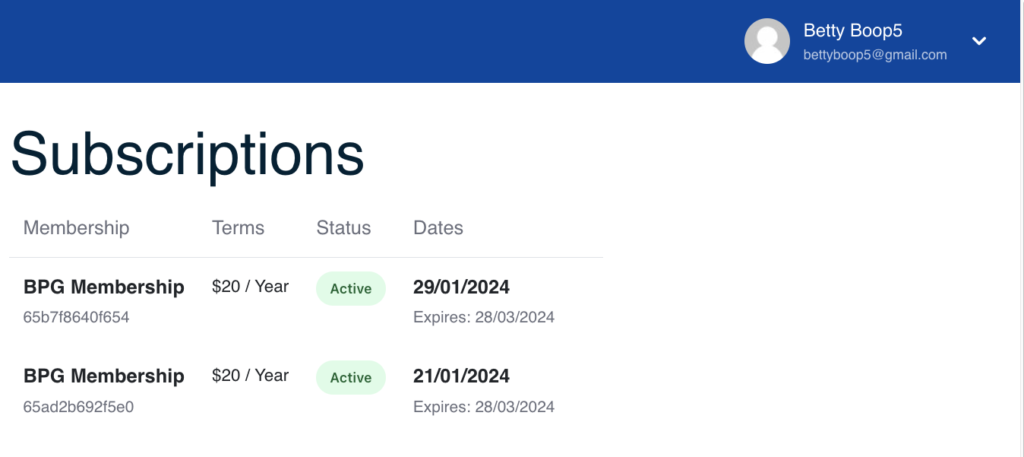Click the user avatar icon
This screenshot has width=1024, height=457.
(768, 41)
